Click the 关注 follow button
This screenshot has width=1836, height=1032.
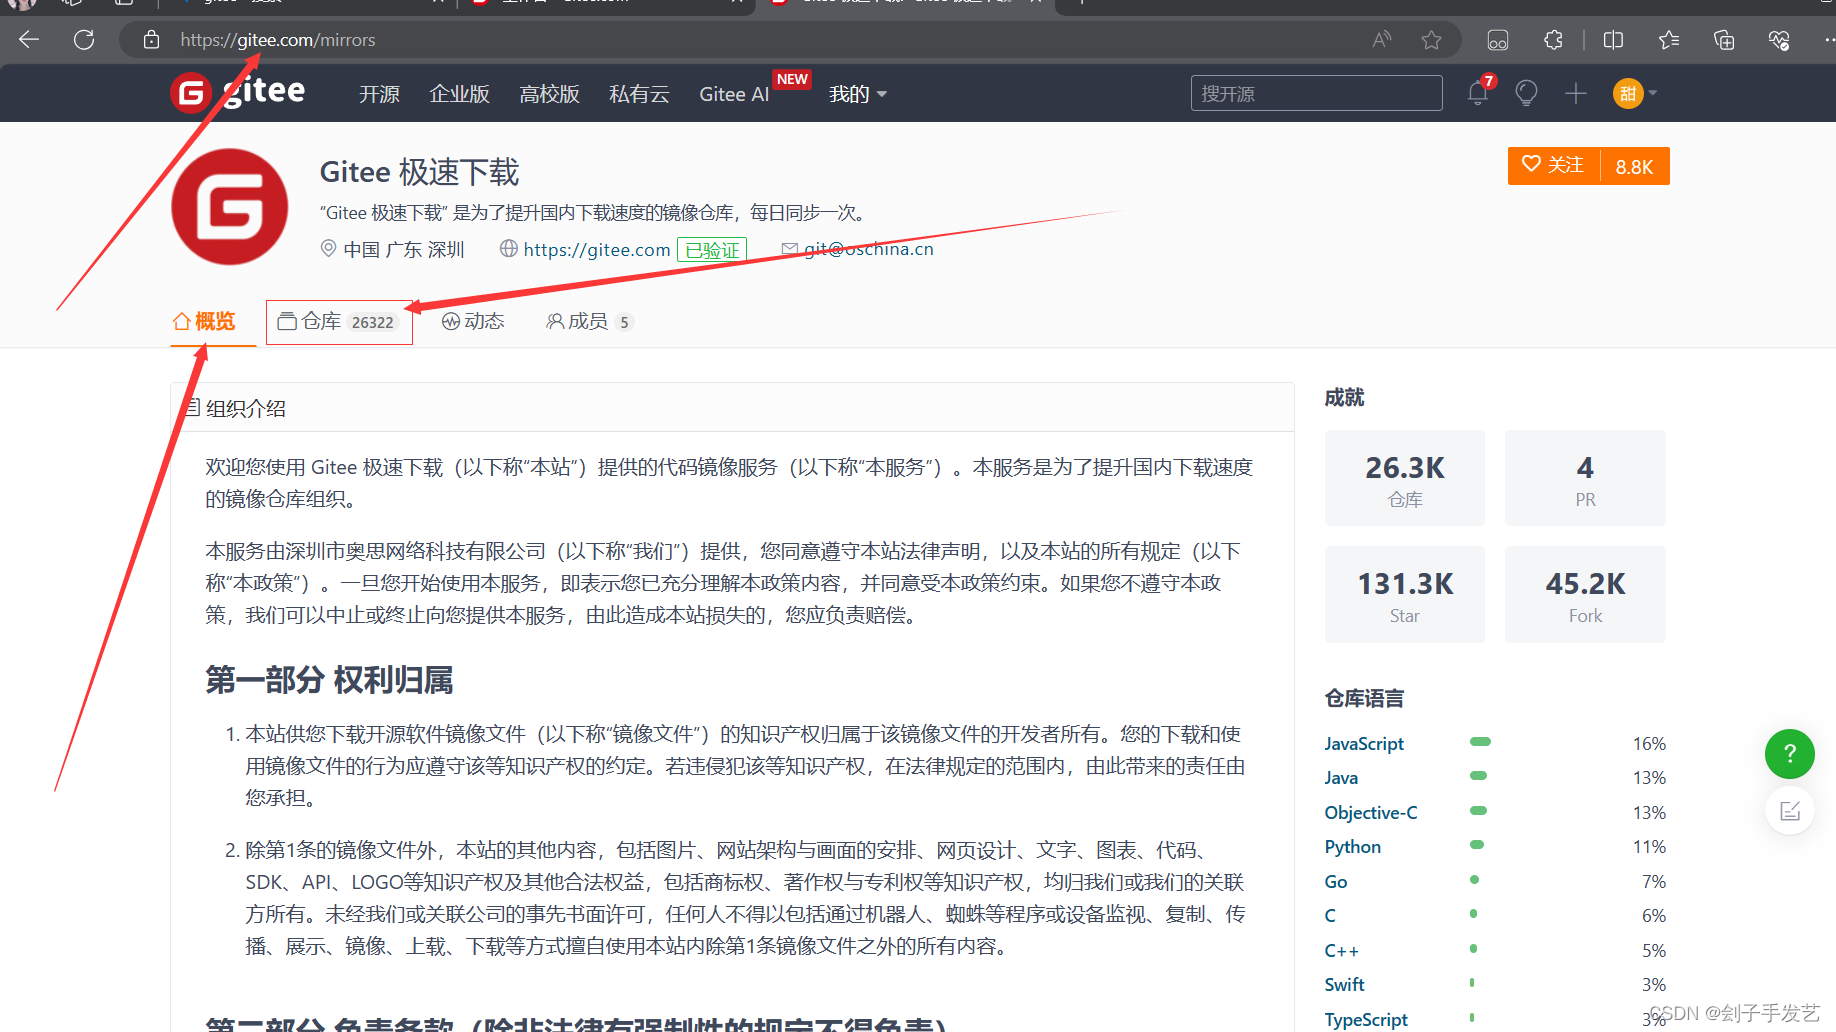coord(1553,165)
